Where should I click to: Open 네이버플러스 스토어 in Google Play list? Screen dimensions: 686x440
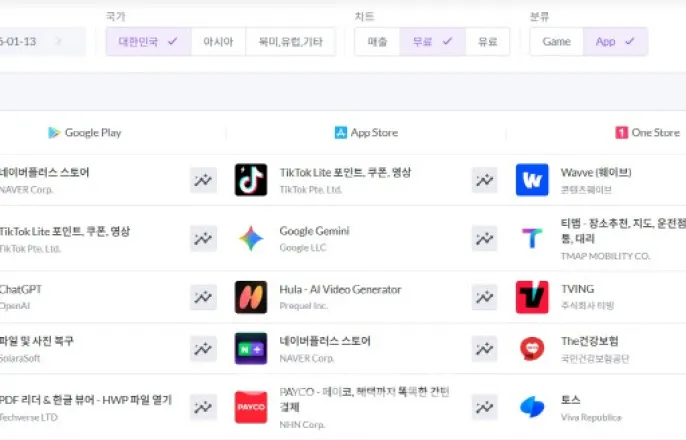(x=44, y=172)
